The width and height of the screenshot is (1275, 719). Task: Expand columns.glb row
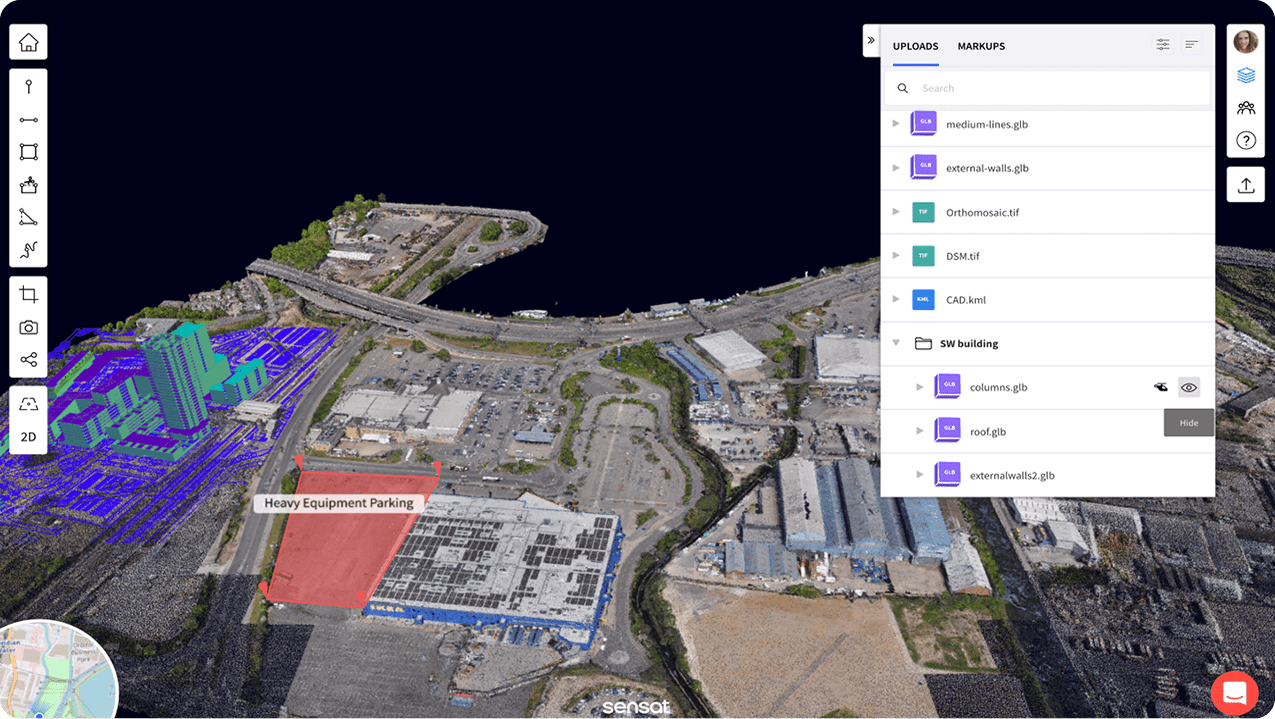click(920, 387)
